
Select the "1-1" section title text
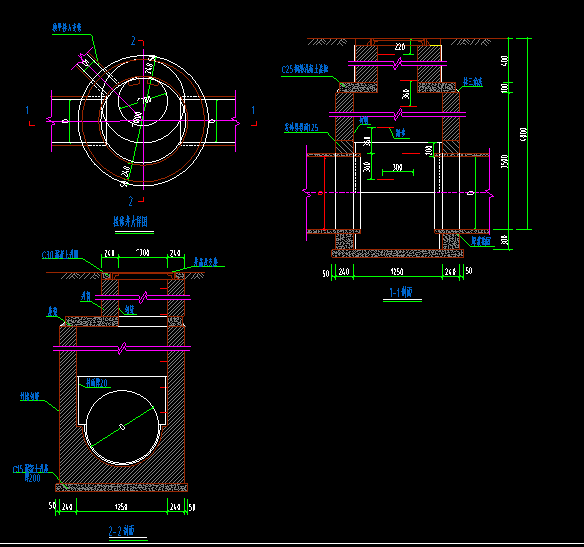click(x=401, y=292)
